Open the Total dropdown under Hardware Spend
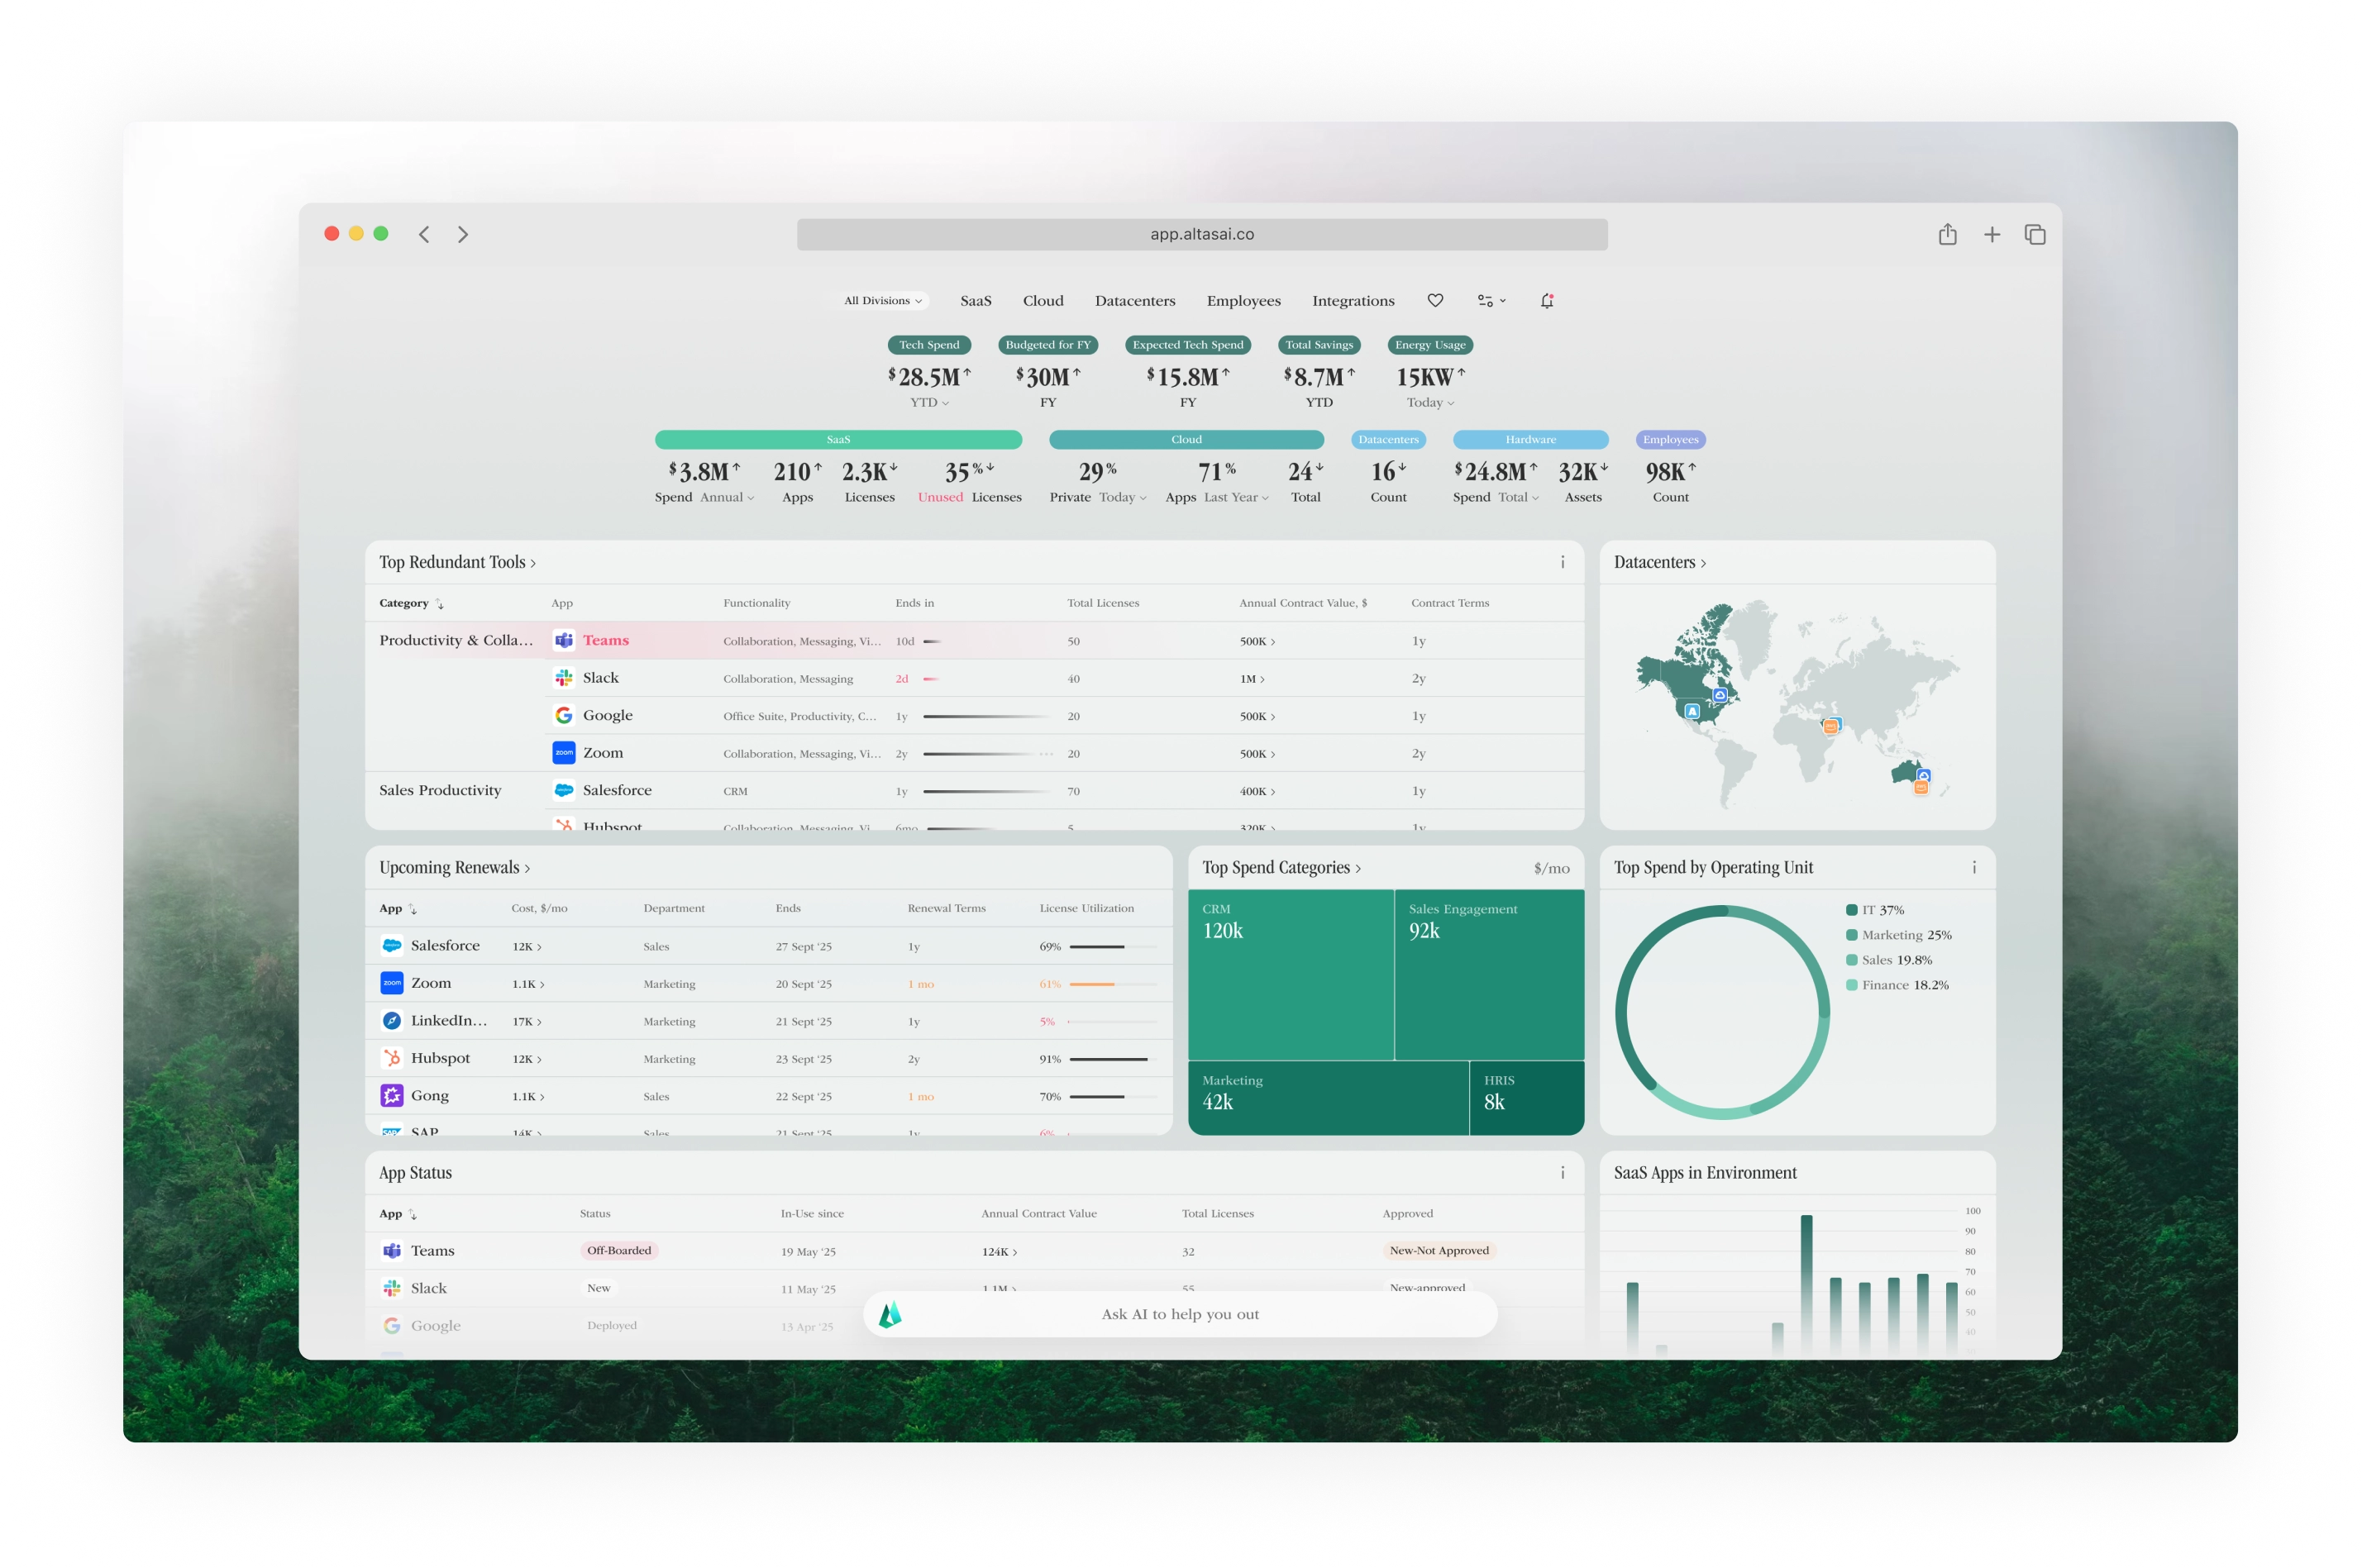The image size is (2362, 1568). [x=1518, y=497]
